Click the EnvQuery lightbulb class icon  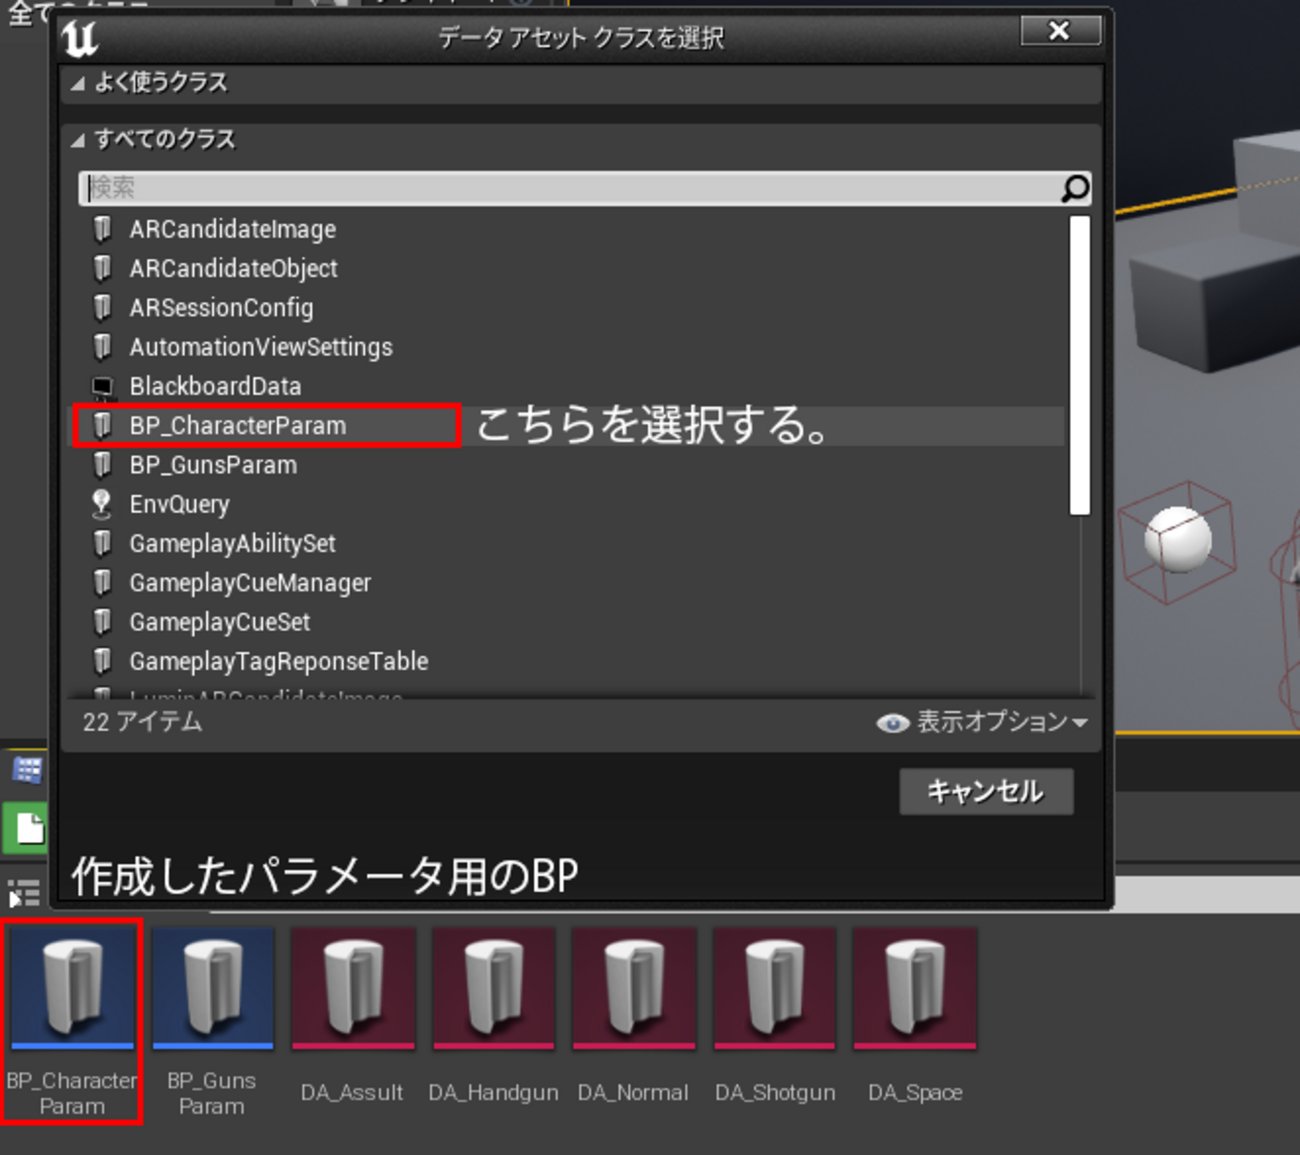101,504
